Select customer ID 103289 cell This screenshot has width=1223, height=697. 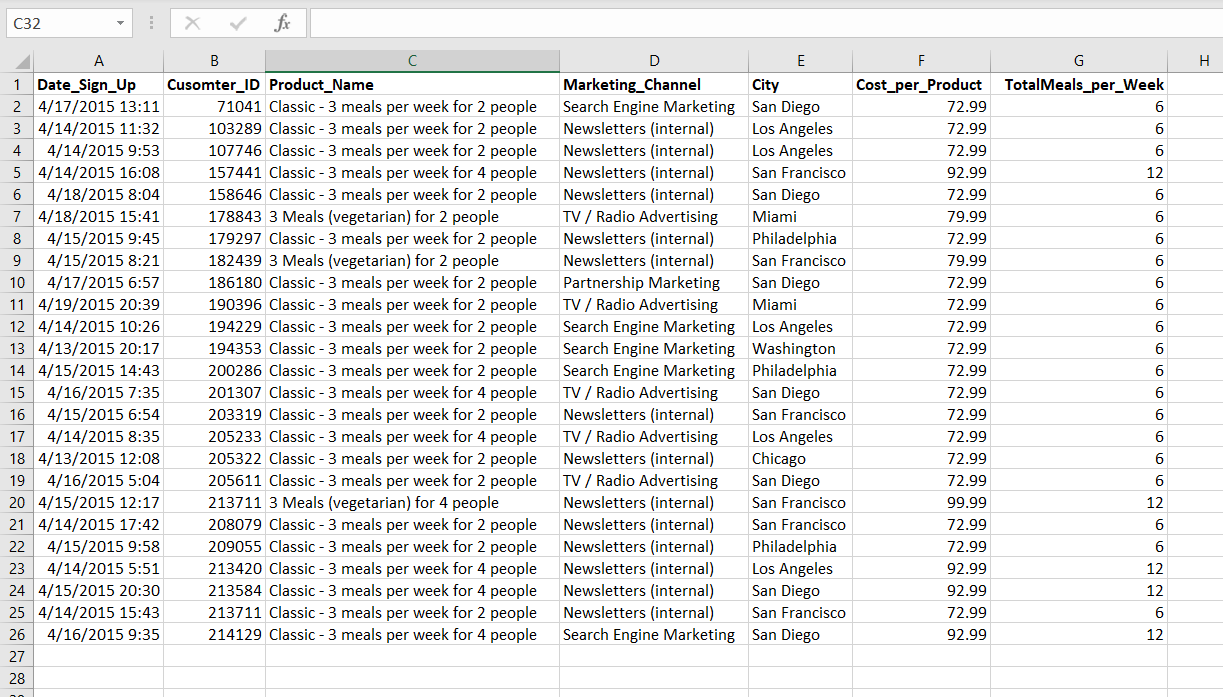pos(214,129)
